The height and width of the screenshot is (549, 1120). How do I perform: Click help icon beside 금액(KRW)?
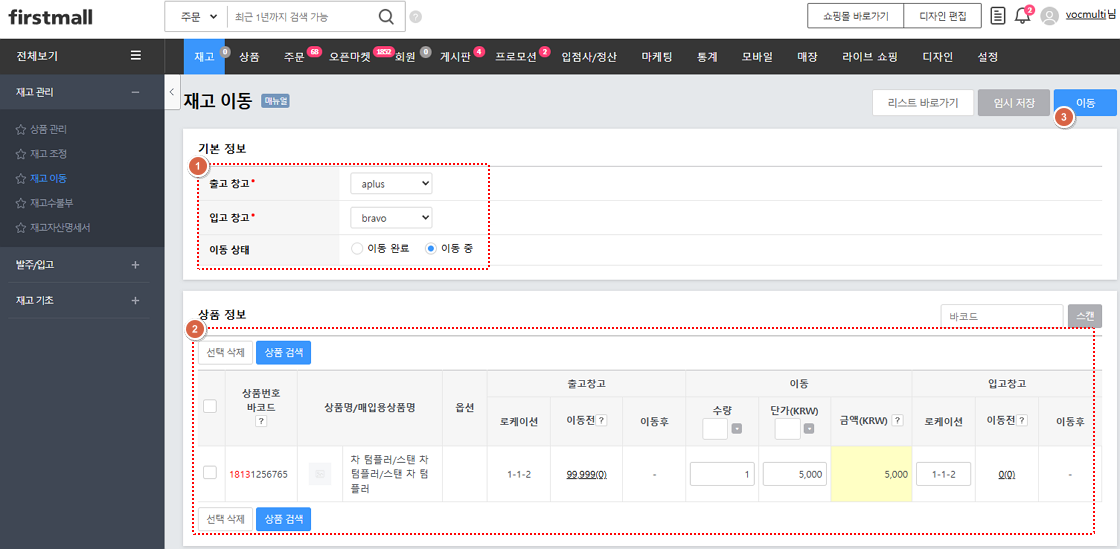[898, 420]
